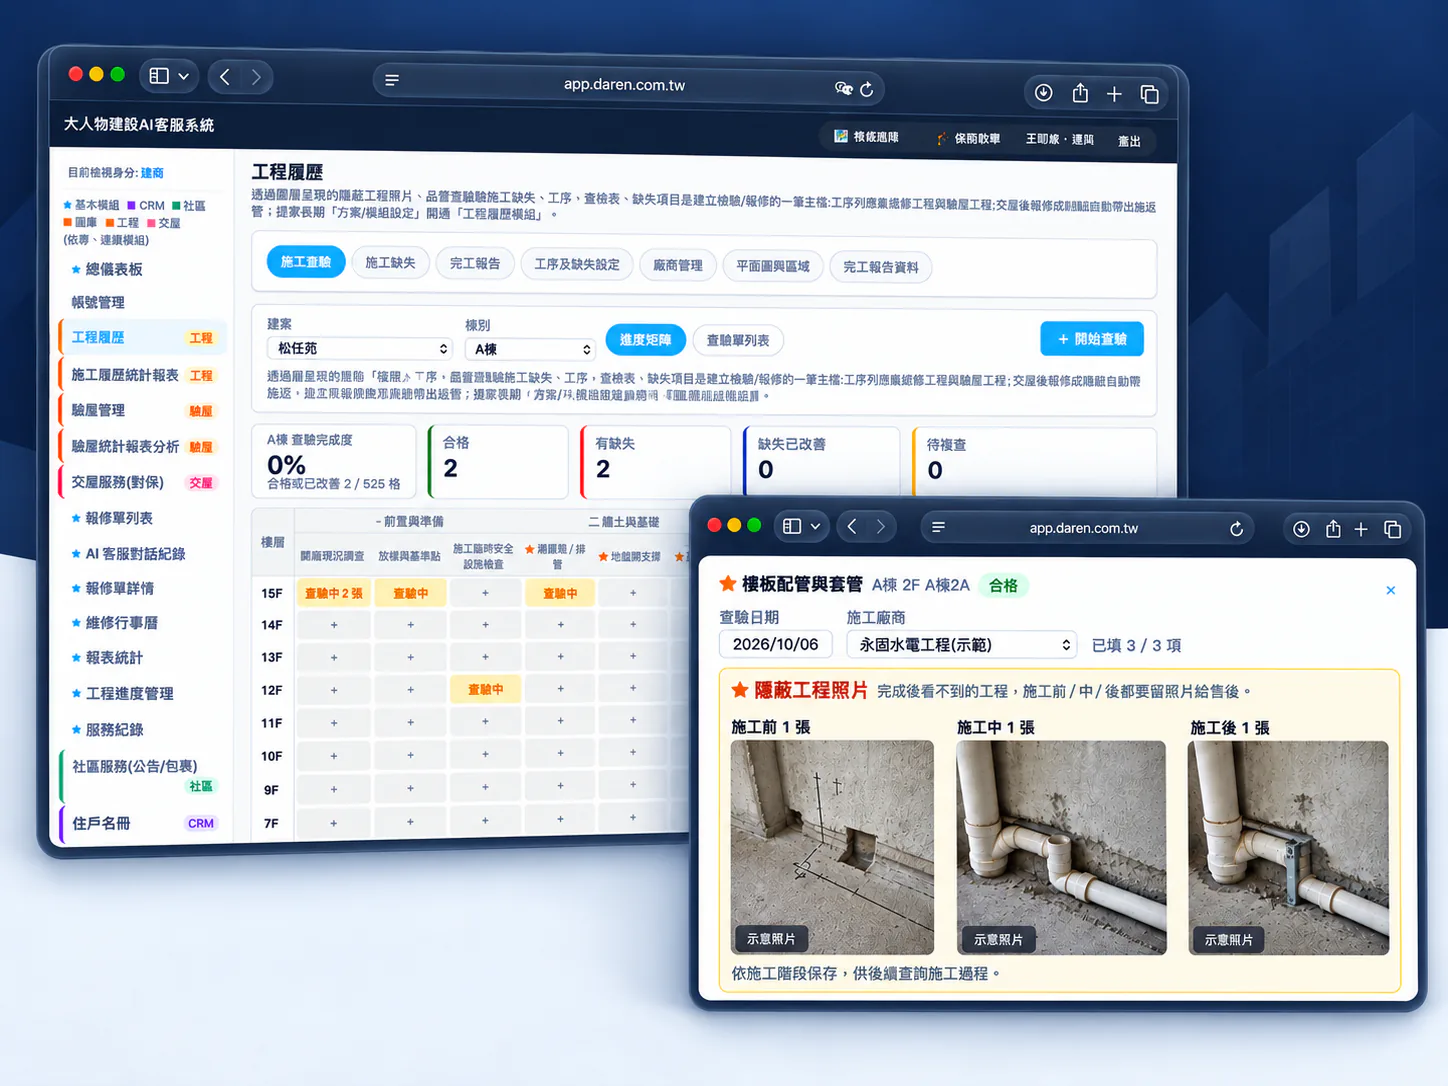Go forward in the back browser window

pyautogui.click(x=257, y=77)
